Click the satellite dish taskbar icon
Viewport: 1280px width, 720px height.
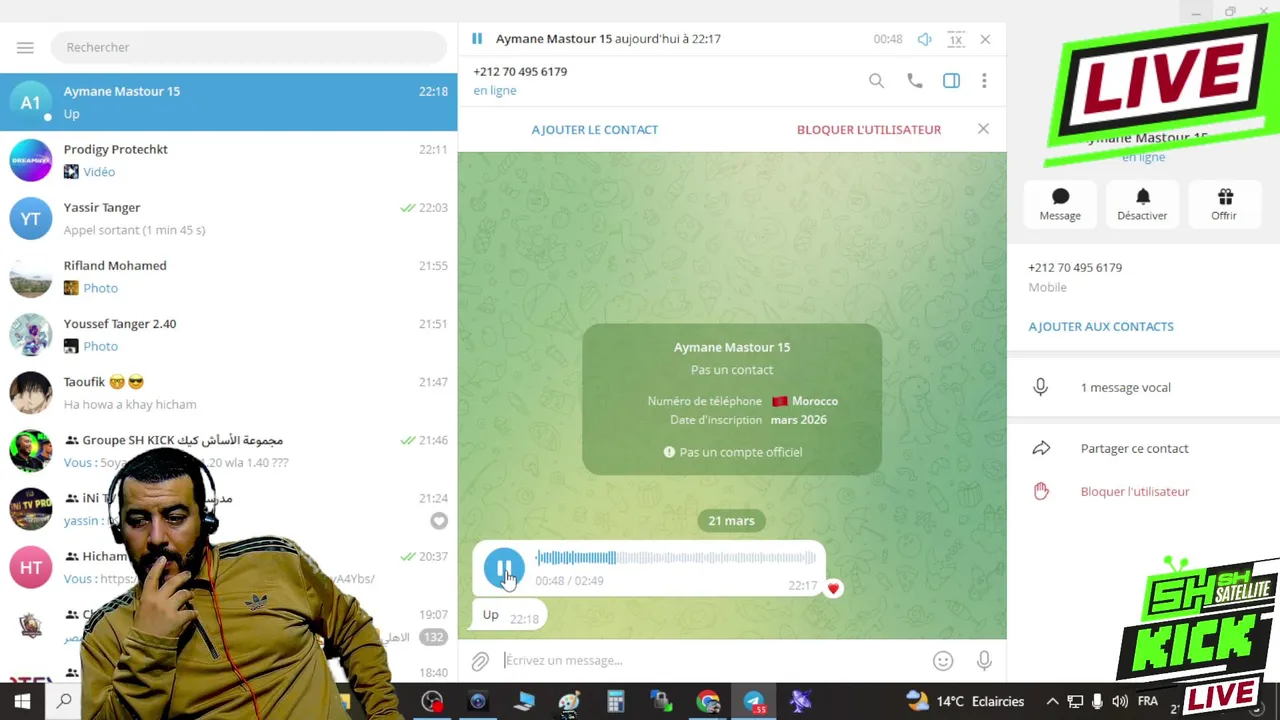point(800,702)
